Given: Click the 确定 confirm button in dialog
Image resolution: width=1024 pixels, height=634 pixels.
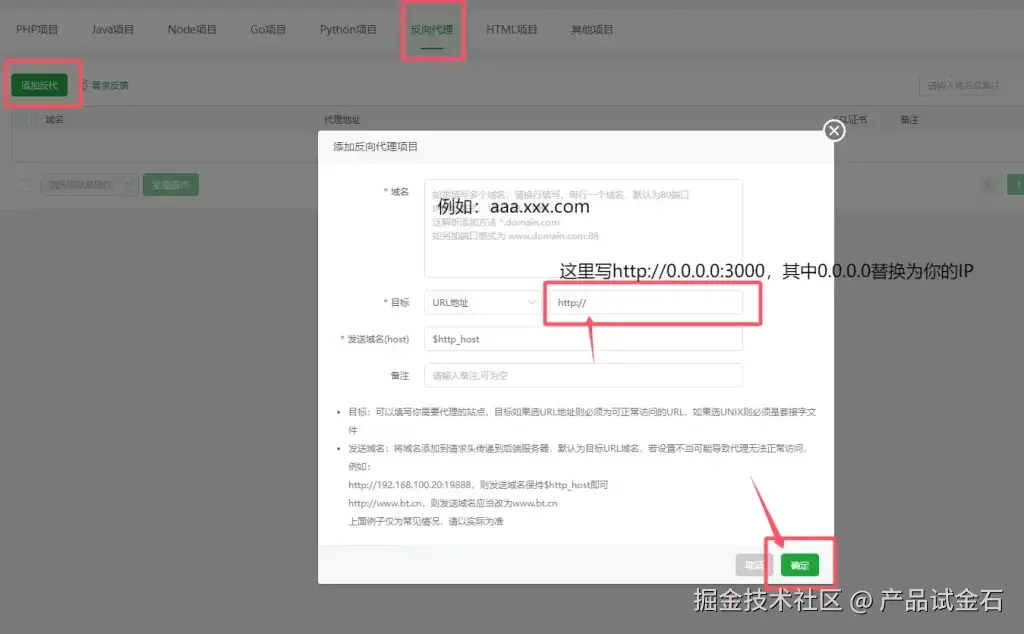Looking at the screenshot, I should click(x=799, y=564).
